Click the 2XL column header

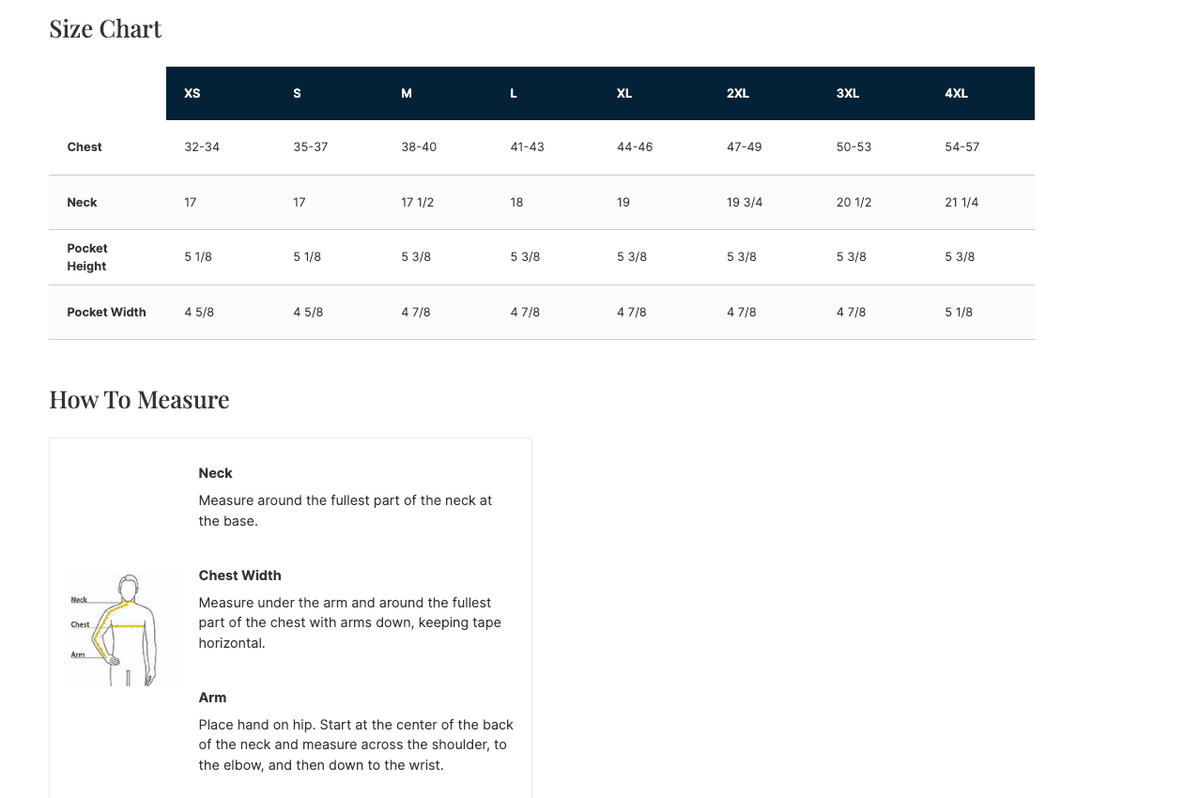[x=738, y=93]
